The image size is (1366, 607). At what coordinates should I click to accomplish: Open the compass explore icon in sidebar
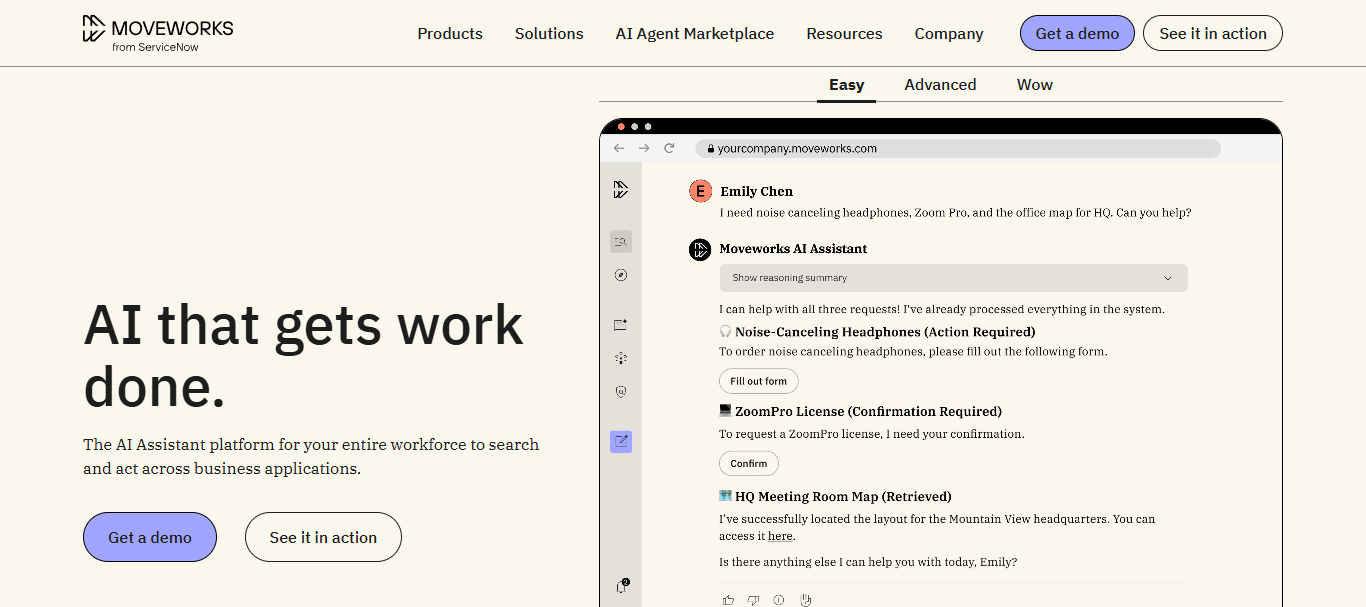click(621, 275)
